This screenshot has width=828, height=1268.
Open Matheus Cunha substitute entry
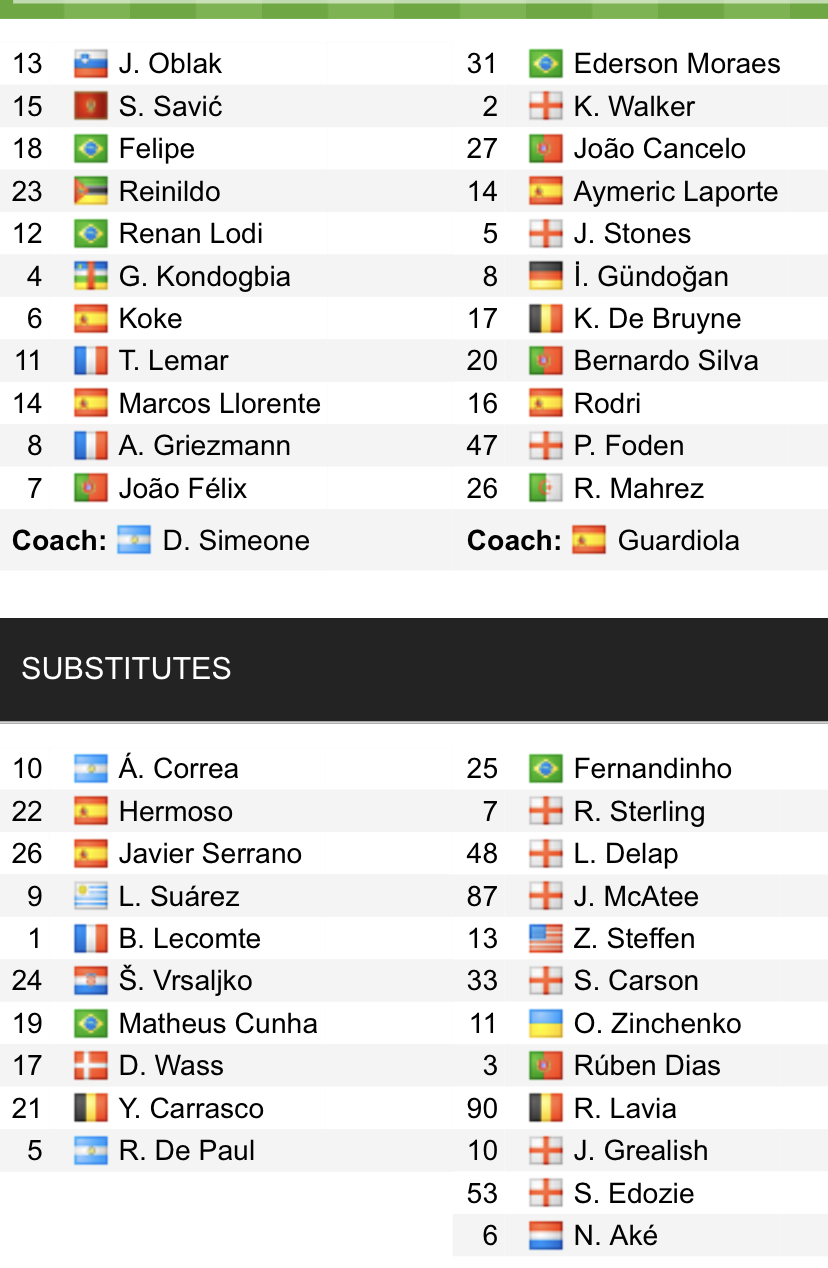click(x=217, y=1023)
